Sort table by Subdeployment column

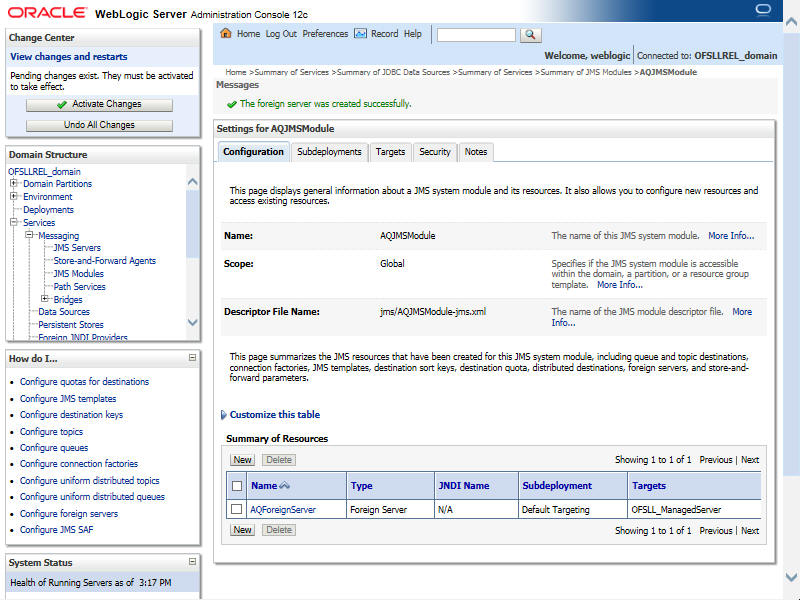tap(557, 486)
